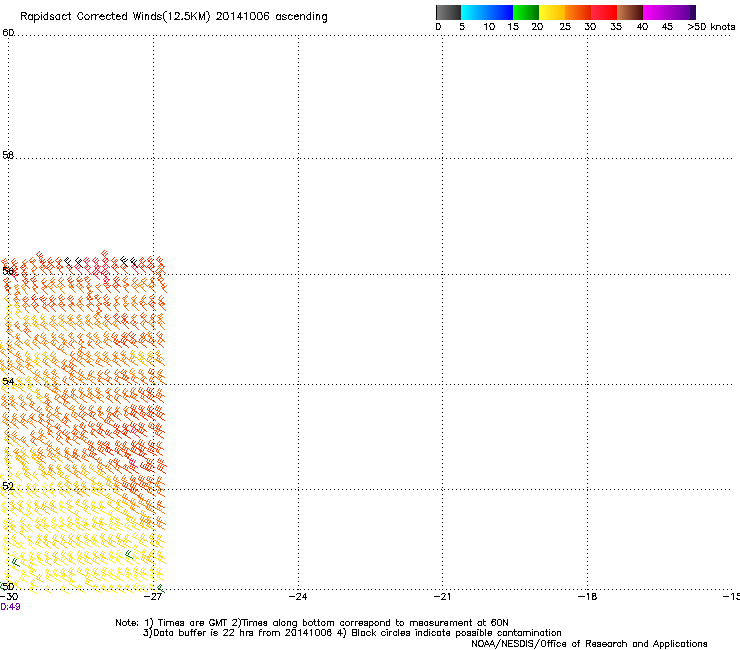Click the brown 35-40 knots color segment
The width and height of the screenshot is (740, 650).
[630, 12]
